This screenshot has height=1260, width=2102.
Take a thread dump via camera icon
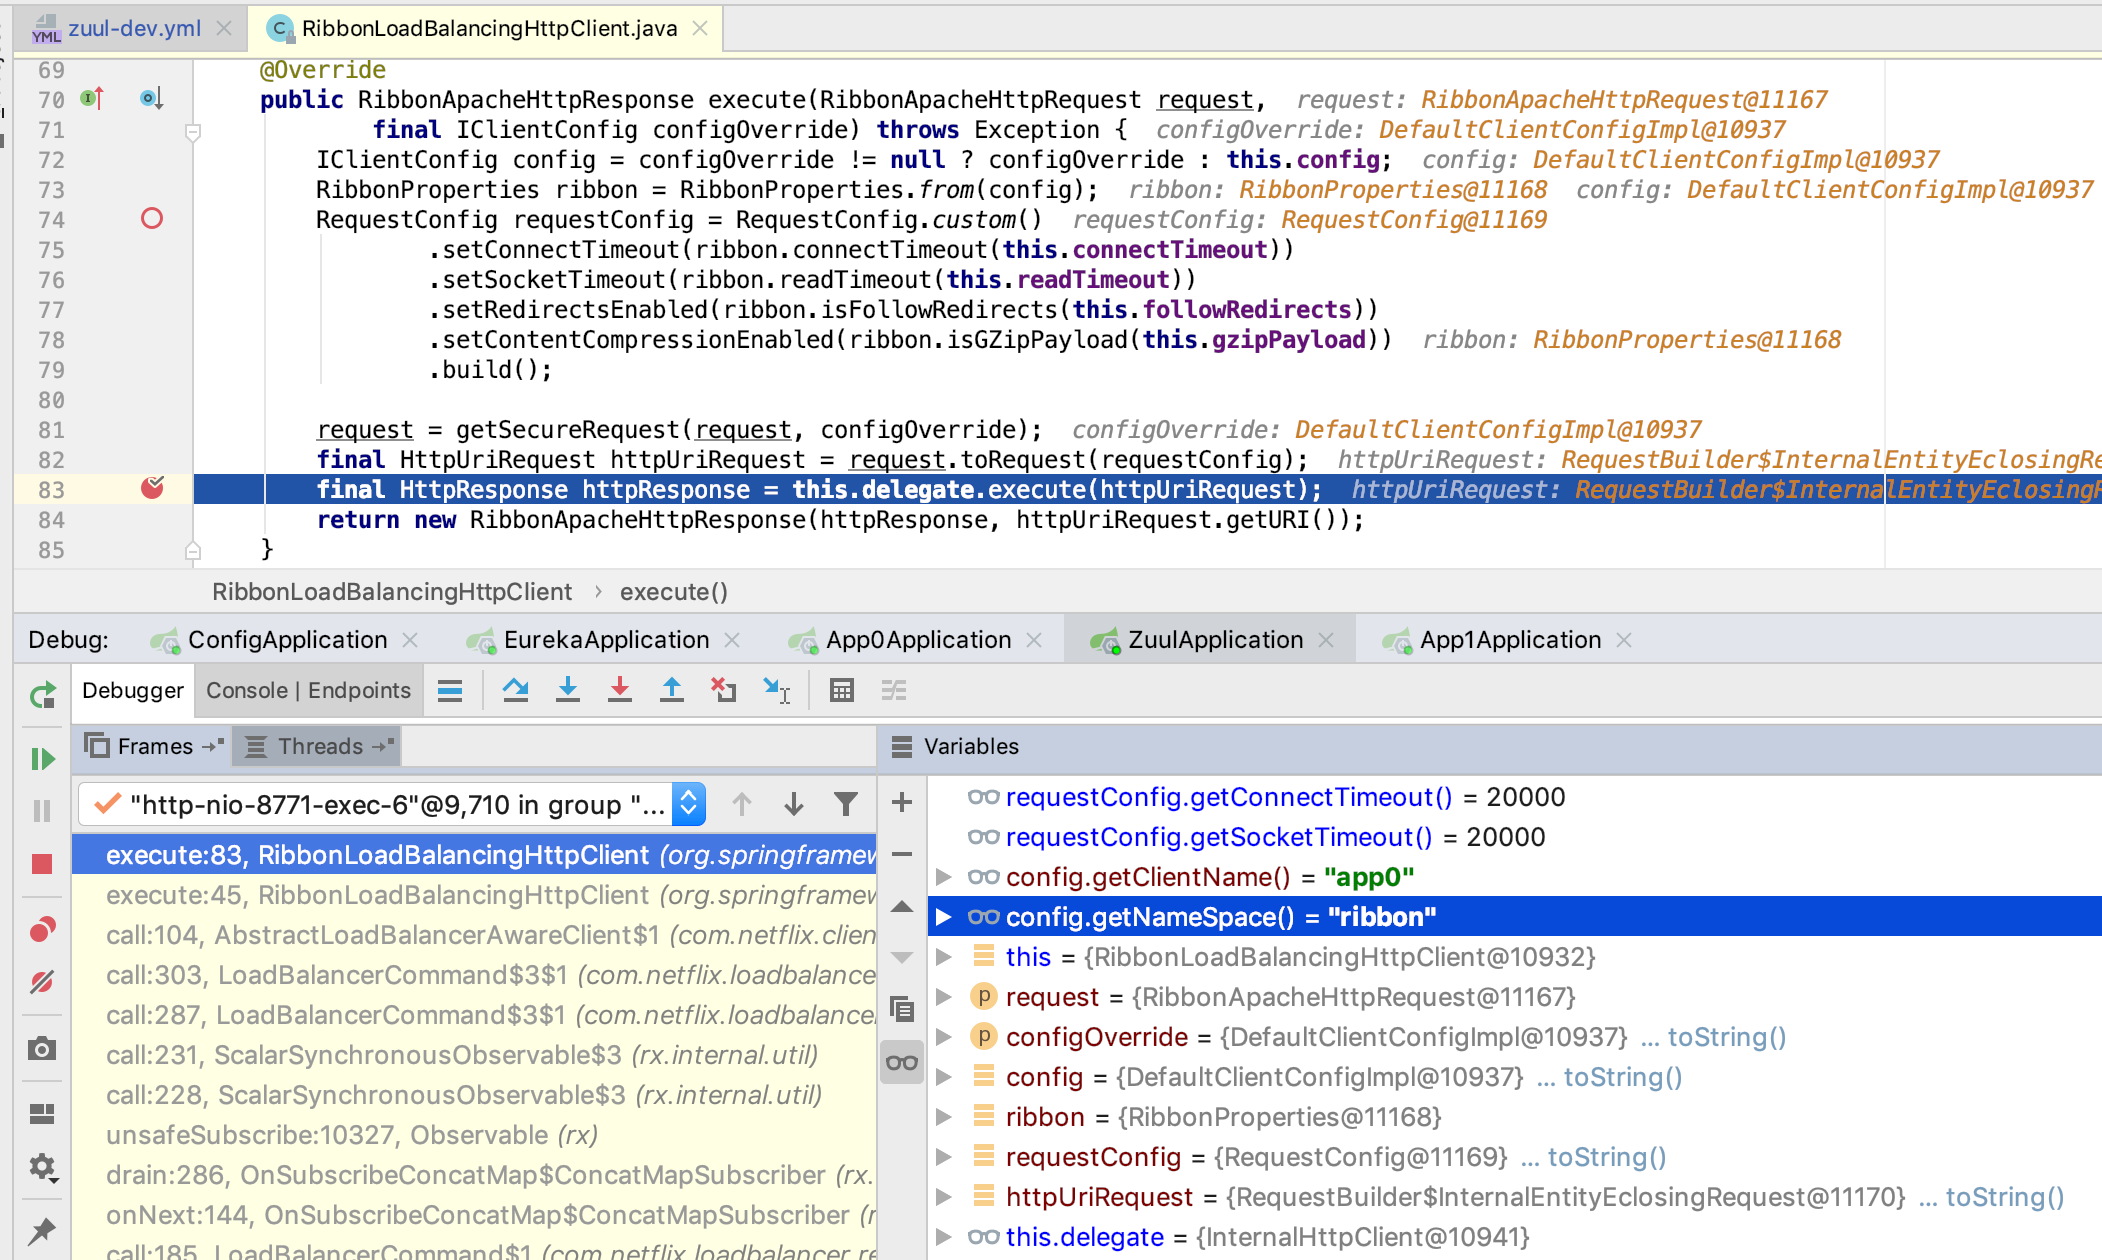tap(42, 1048)
